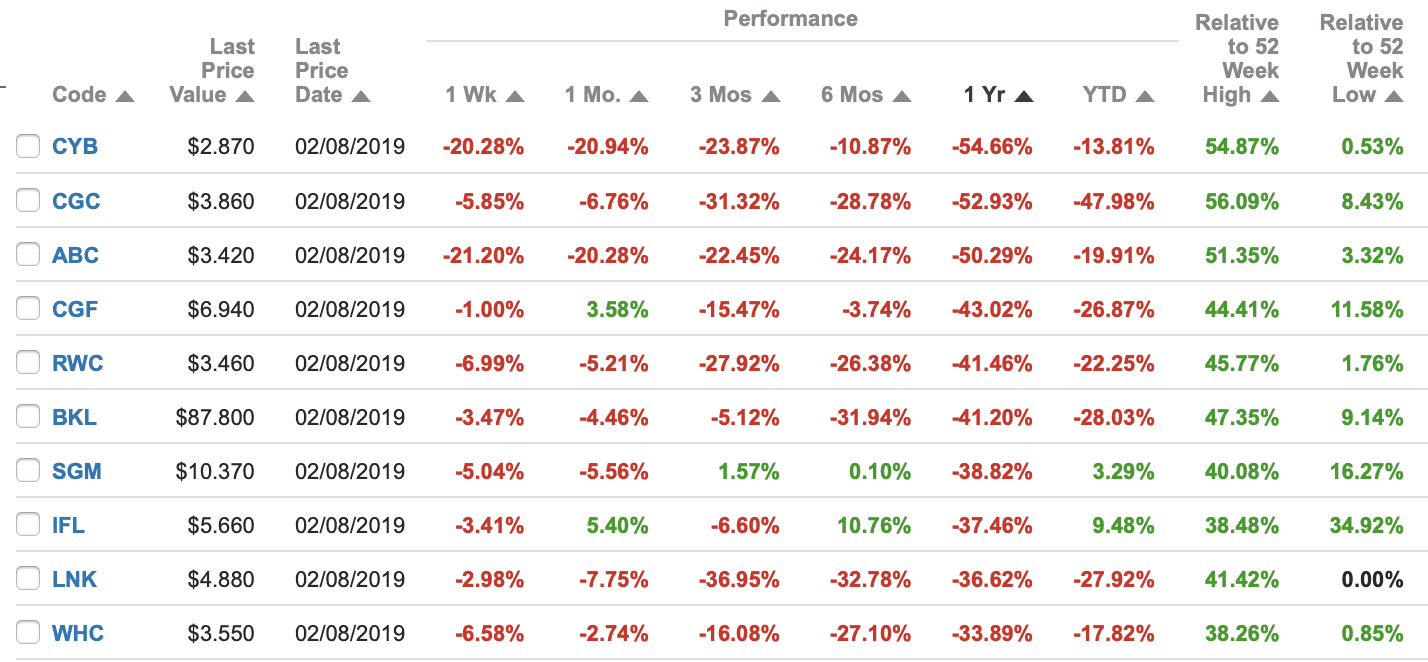
Task: Open the CGC stock link
Action: [76, 201]
